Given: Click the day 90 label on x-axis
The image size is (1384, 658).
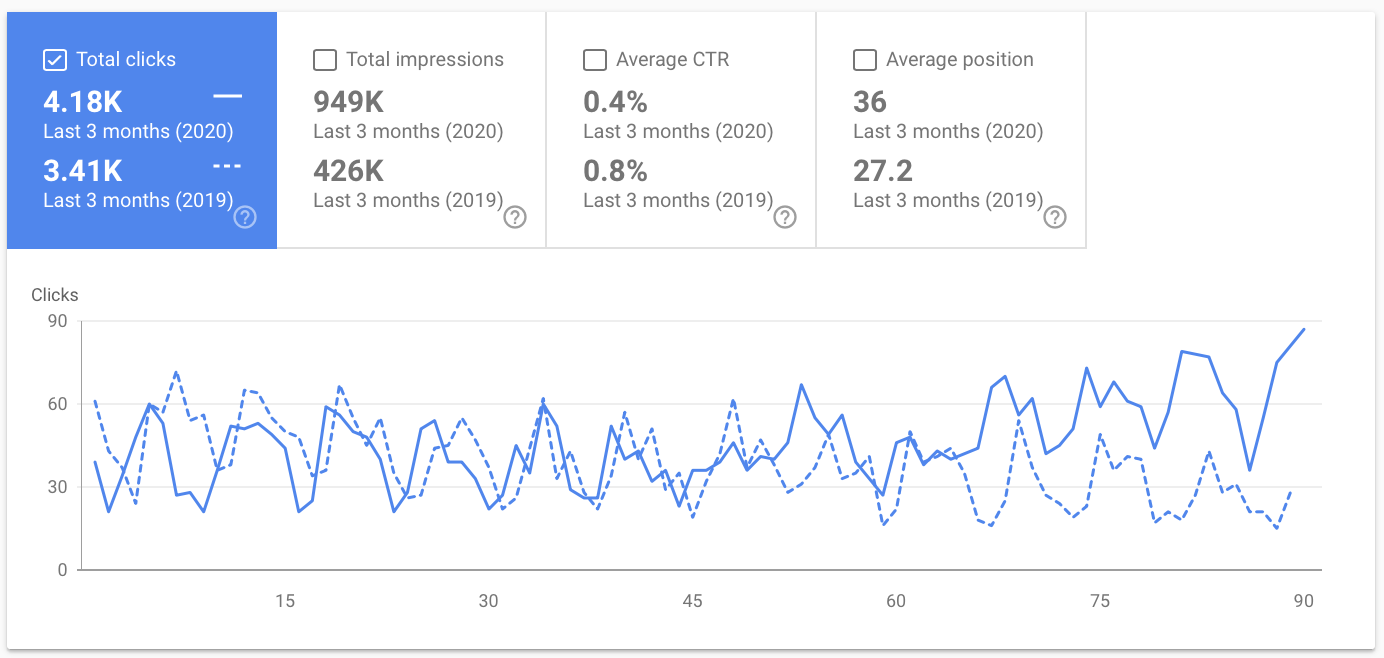Looking at the screenshot, I should [x=1303, y=601].
